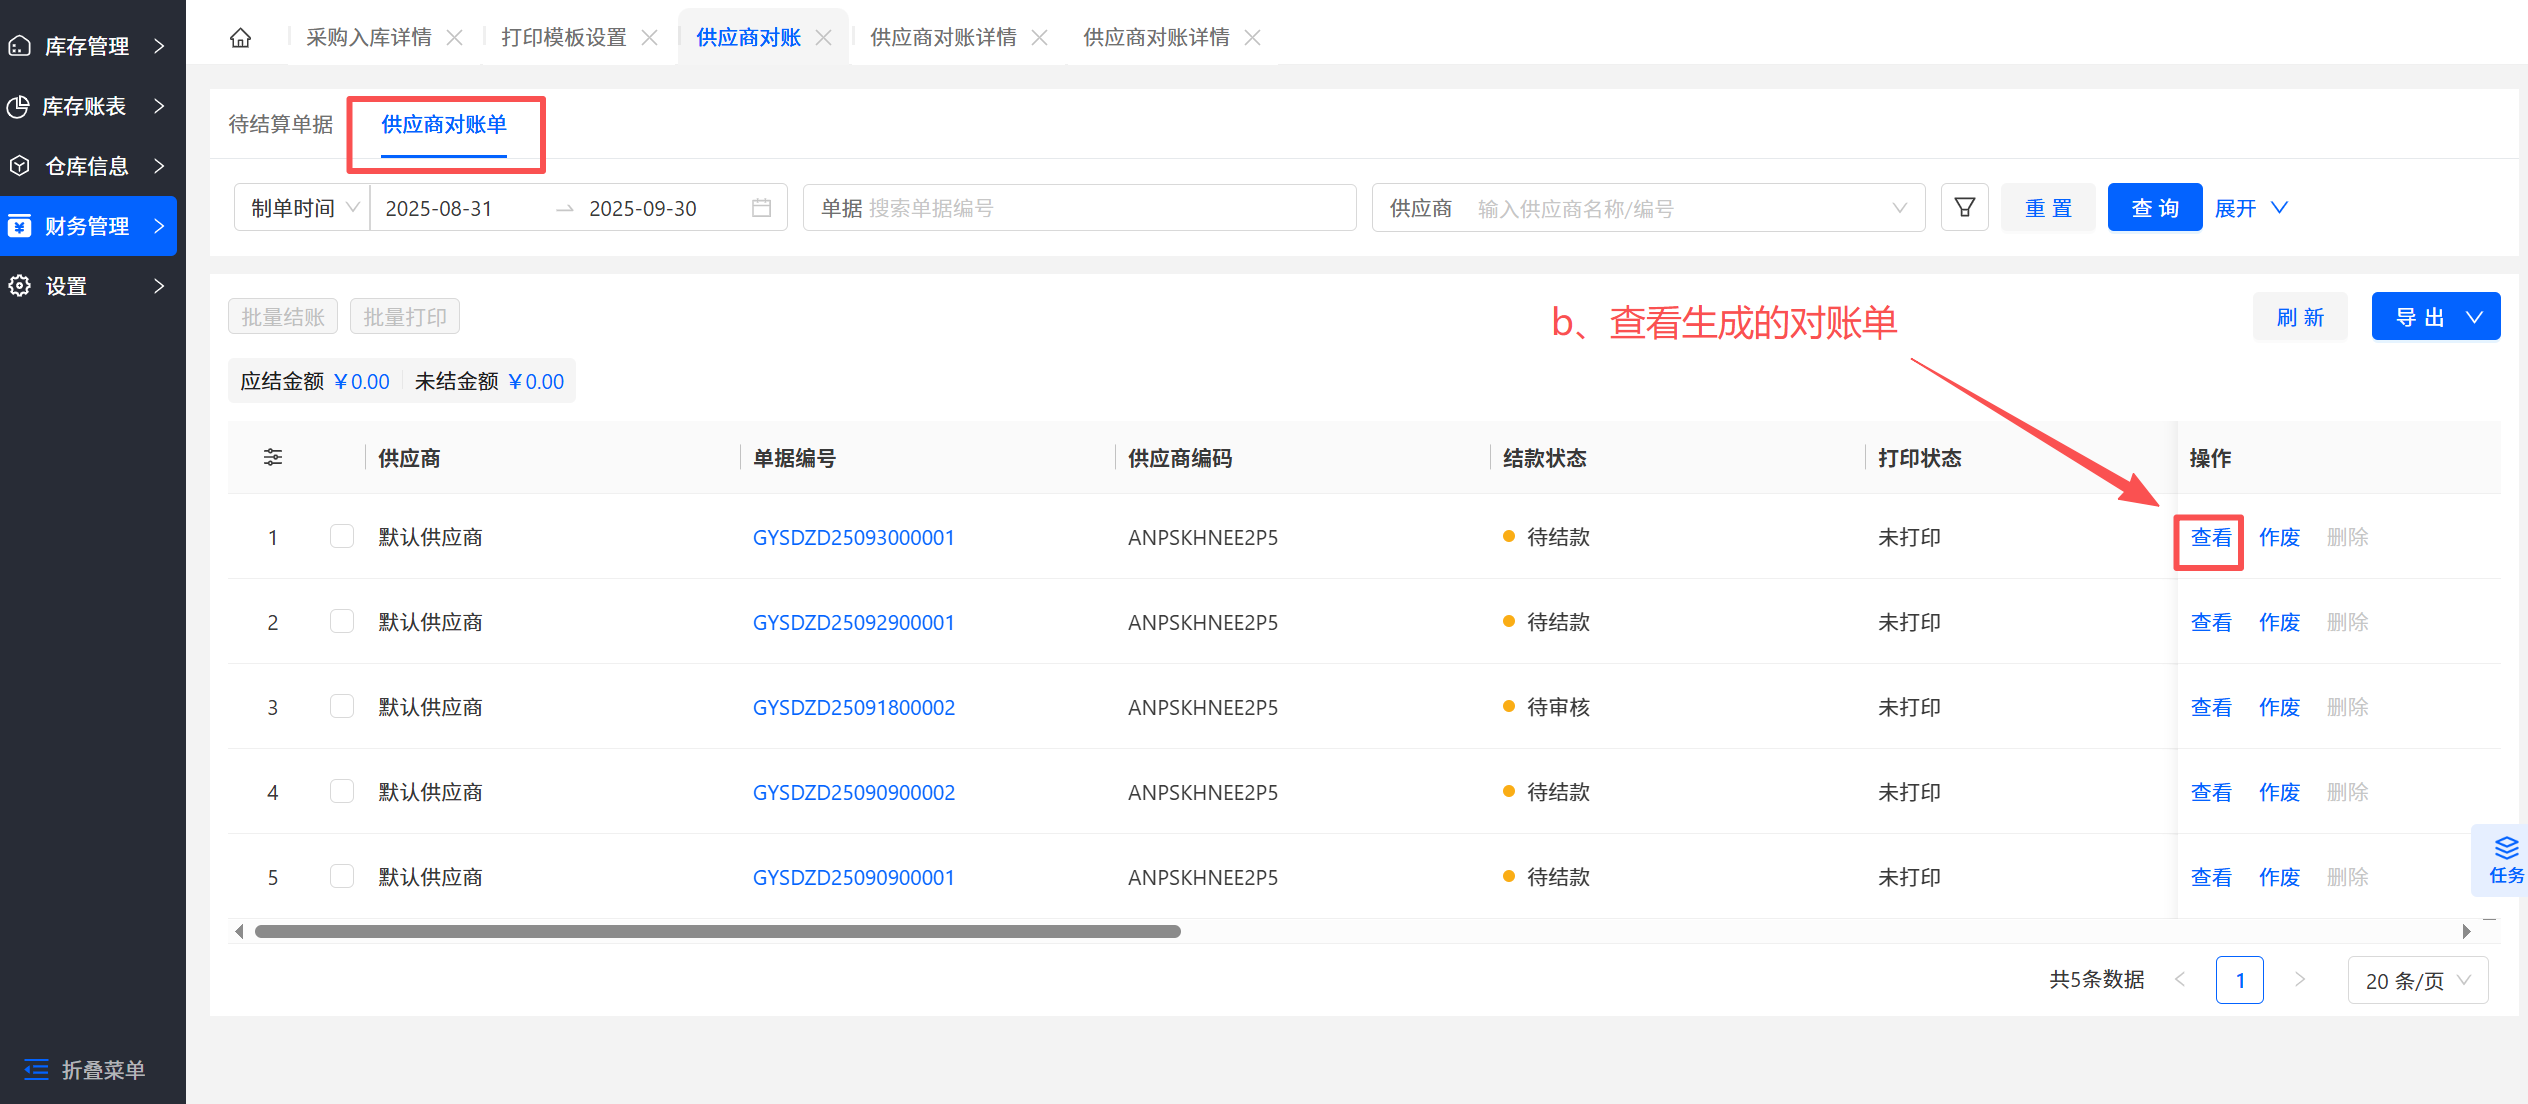
Task: Click the filter funnel icon
Action: click(x=1964, y=208)
